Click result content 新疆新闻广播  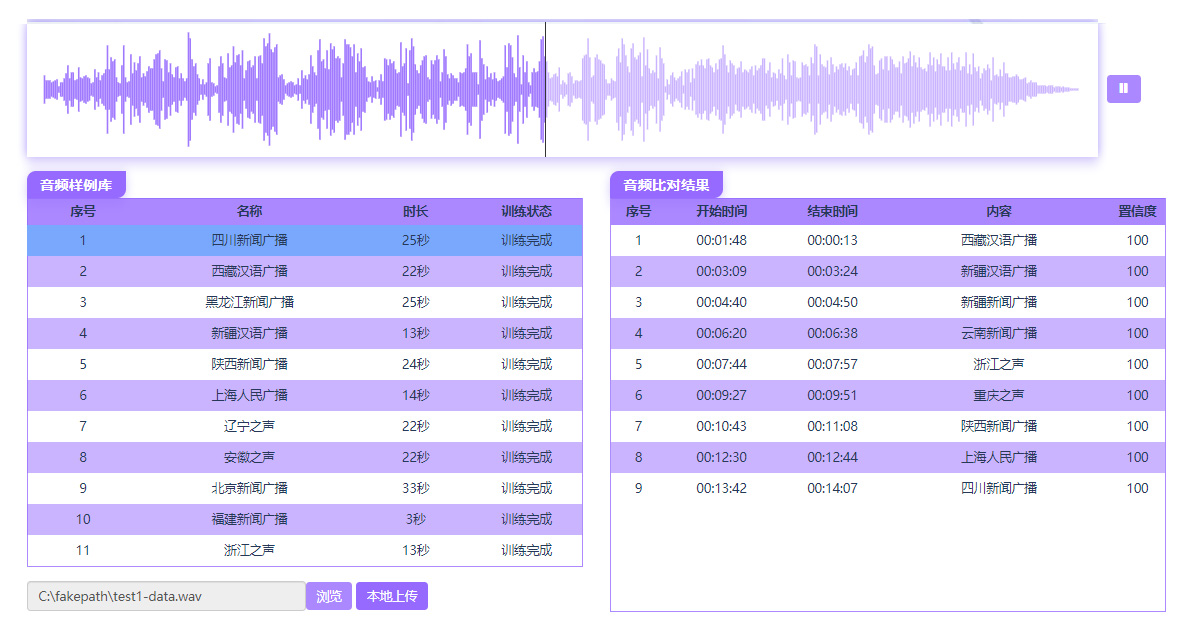click(x=999, y=302)
